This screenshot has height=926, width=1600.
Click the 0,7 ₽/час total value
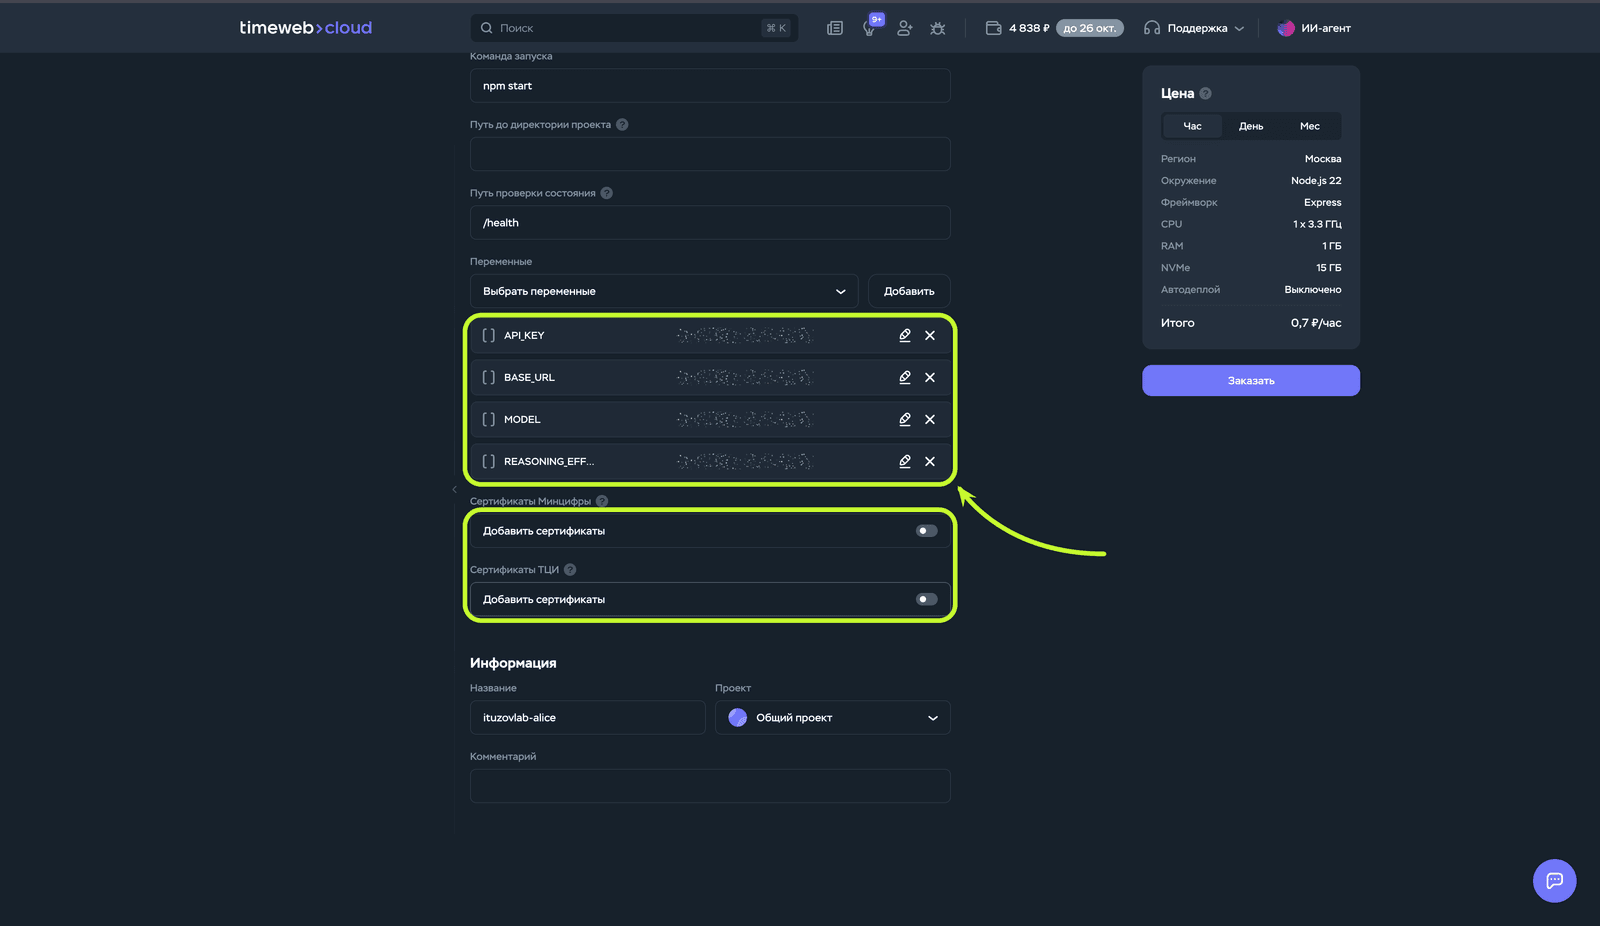(1316, 323)
